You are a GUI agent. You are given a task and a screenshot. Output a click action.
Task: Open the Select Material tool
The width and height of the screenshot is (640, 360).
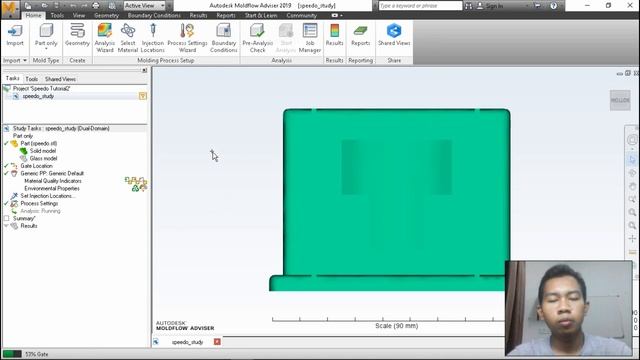tap(128, 38)
